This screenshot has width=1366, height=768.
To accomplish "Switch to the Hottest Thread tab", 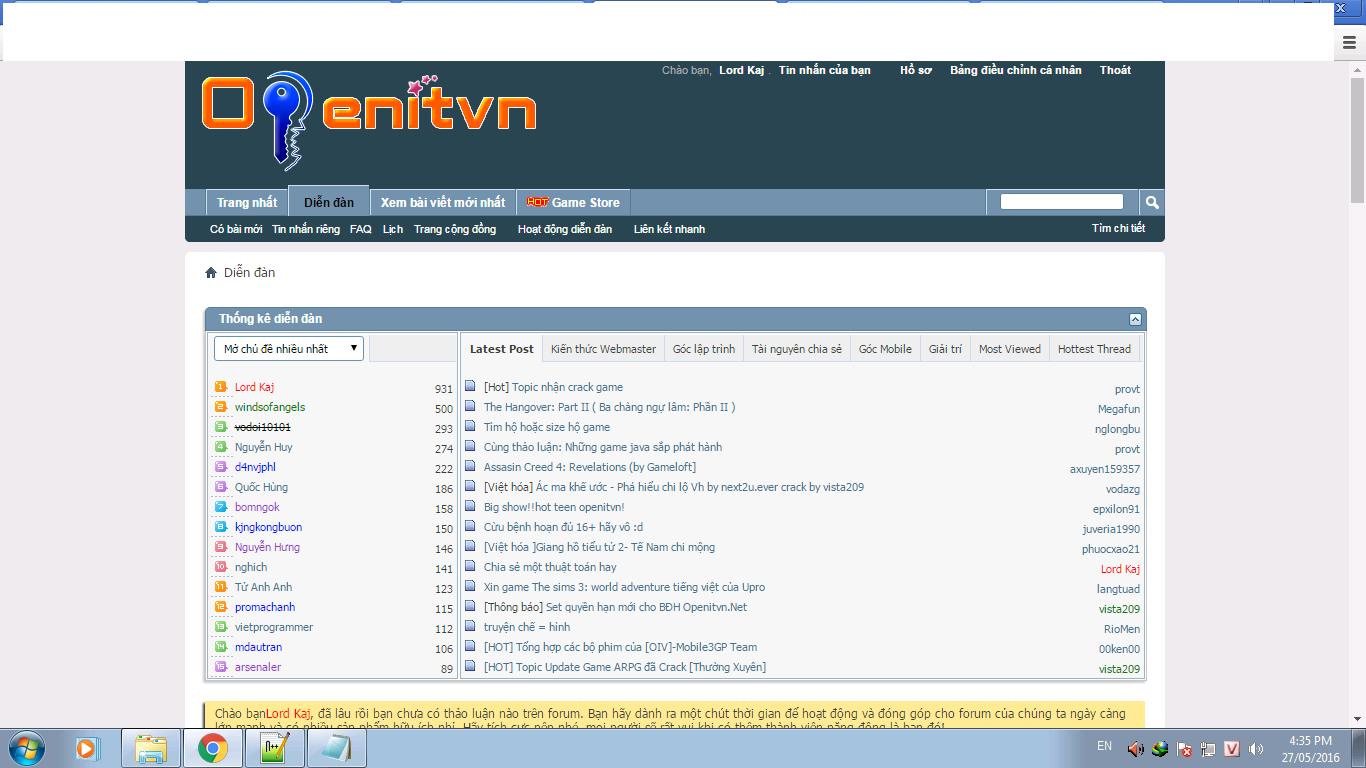I will click(1094, 349).
